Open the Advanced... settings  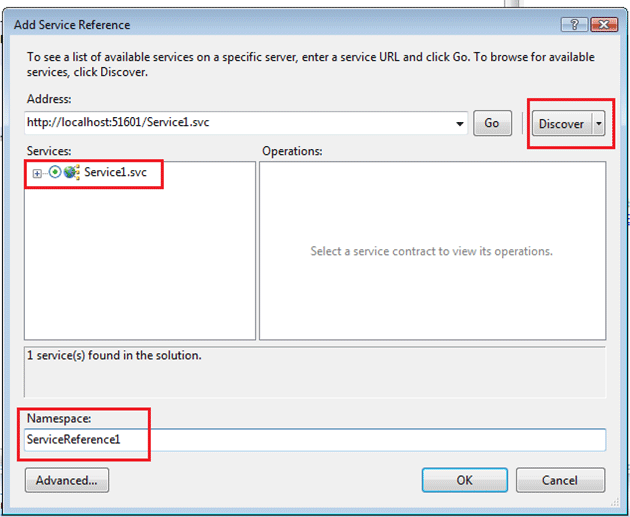[x=66, y=480]
